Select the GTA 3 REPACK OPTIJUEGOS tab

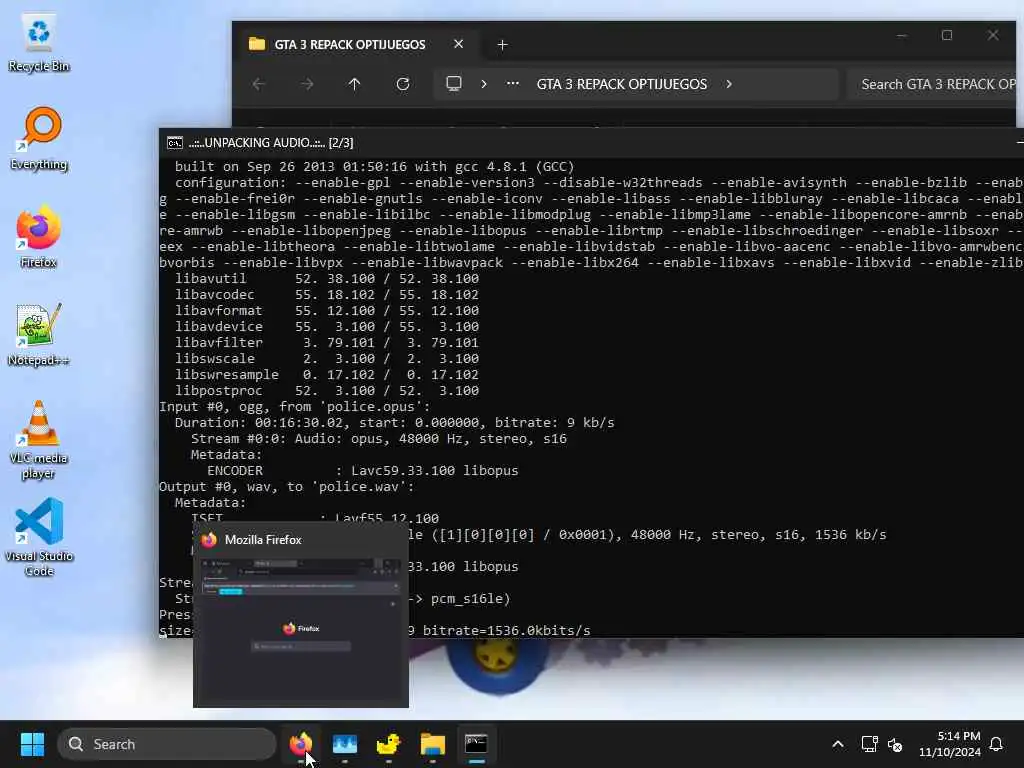(349, 44)
